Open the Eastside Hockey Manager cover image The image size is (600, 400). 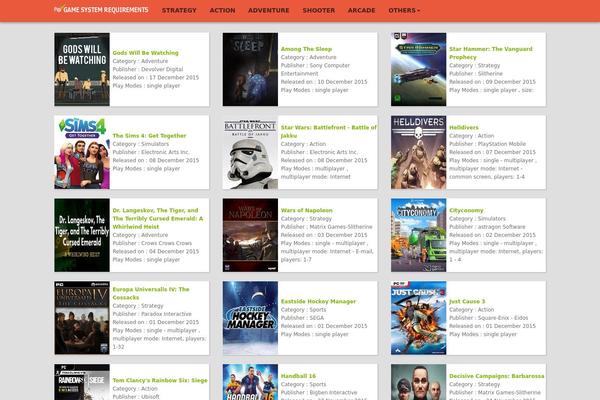250,318
